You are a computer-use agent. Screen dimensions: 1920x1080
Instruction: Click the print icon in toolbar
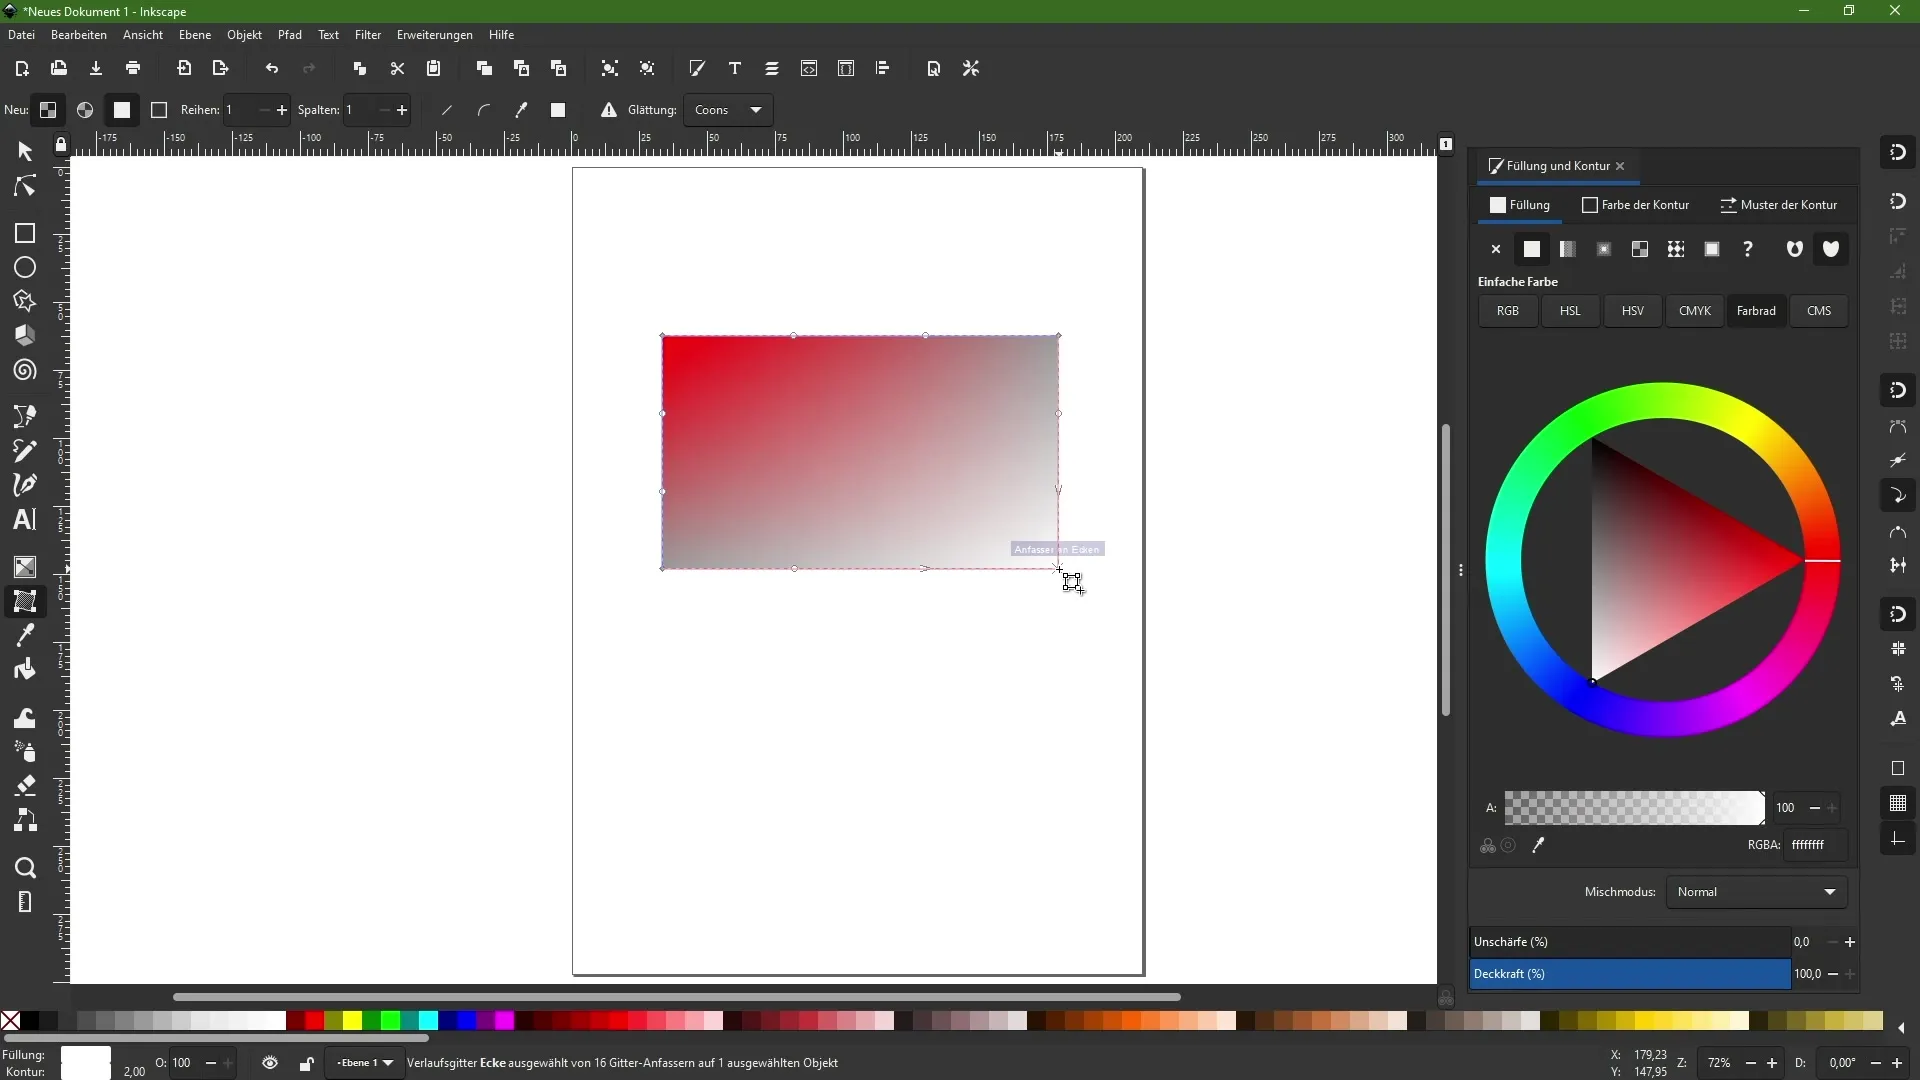133,69
